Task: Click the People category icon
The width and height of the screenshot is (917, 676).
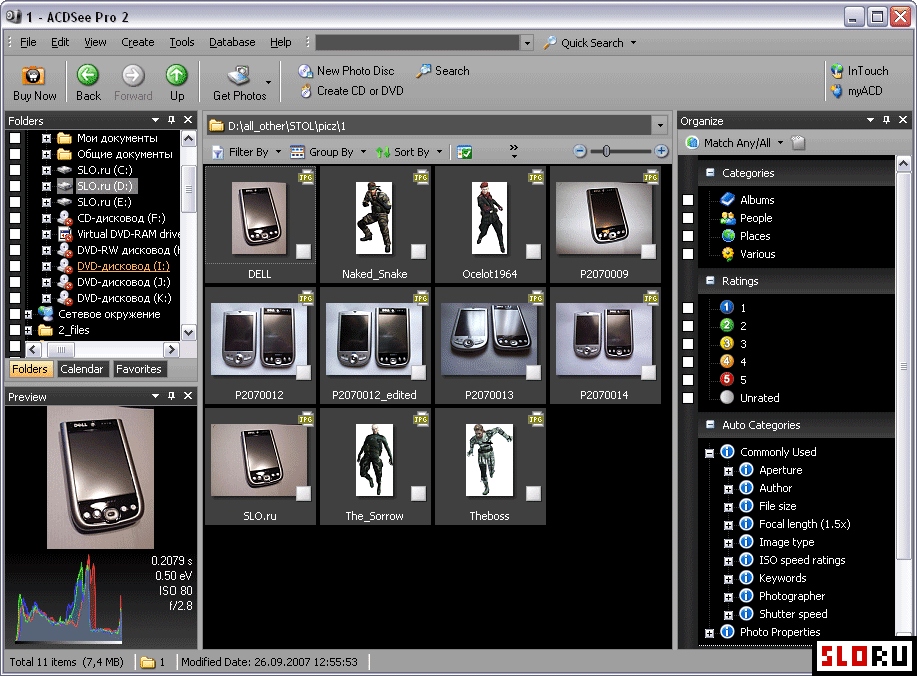Action: point(728,218)
